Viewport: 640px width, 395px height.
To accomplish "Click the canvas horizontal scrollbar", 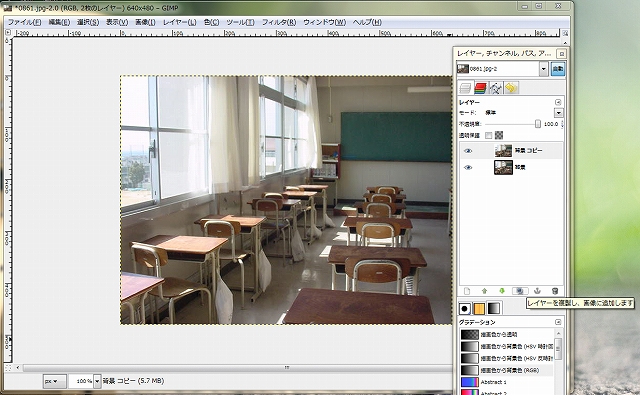I will (x=237, y=368).
